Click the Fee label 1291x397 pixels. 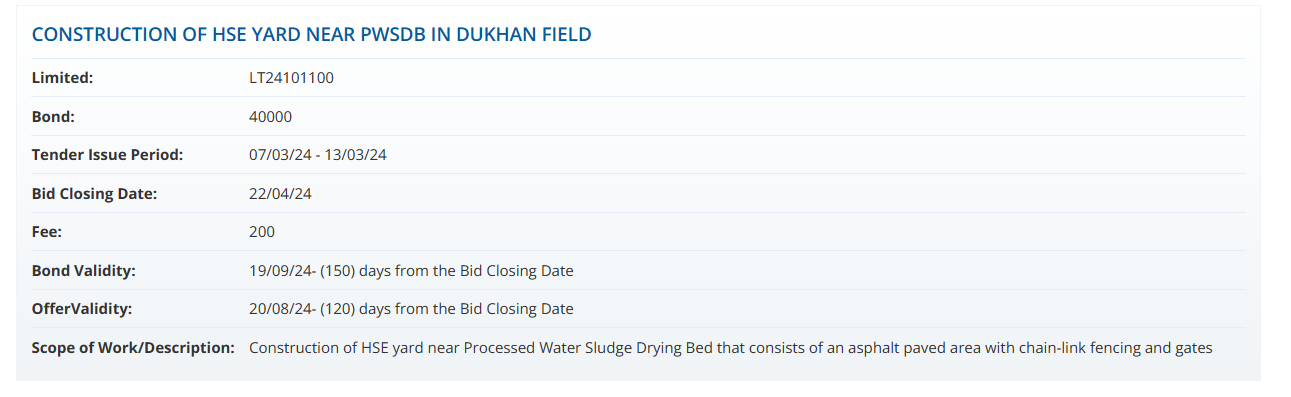point(46,232)
